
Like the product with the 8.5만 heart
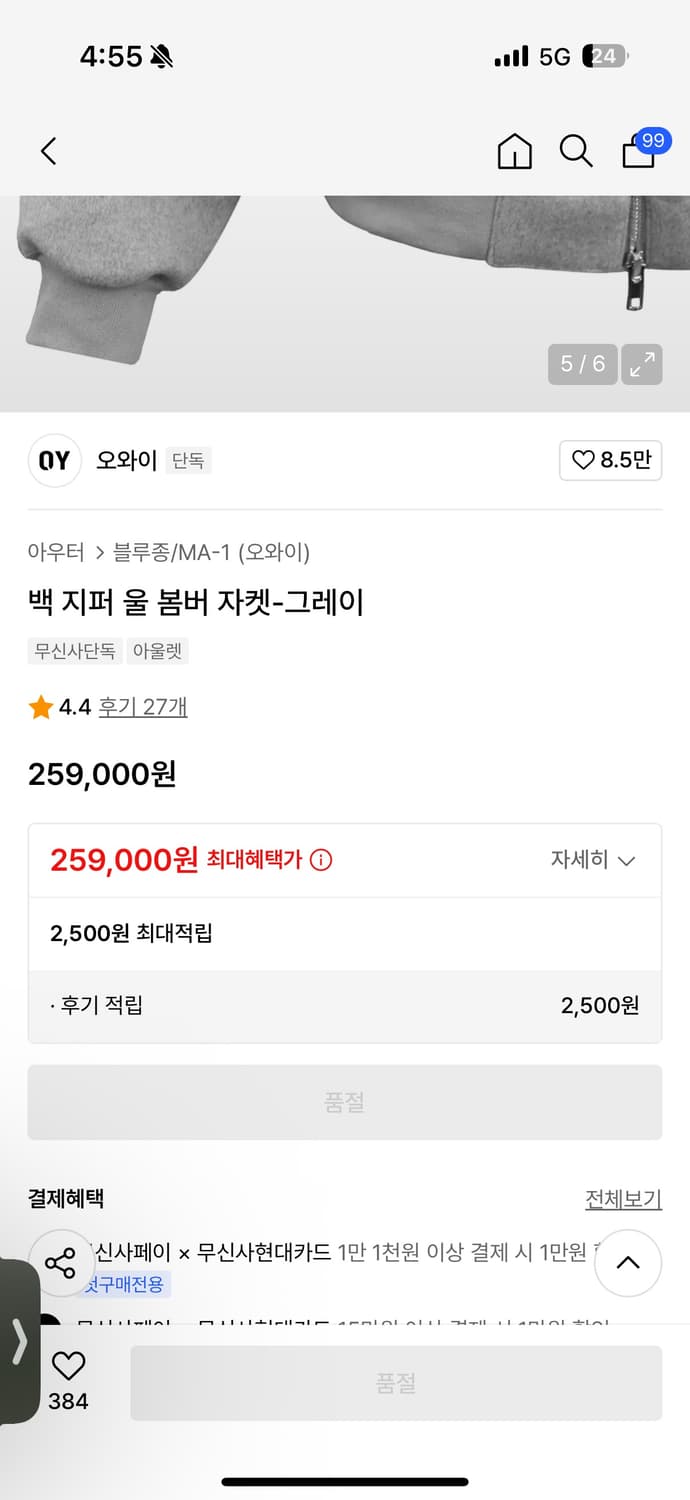[x=611, y=460]
